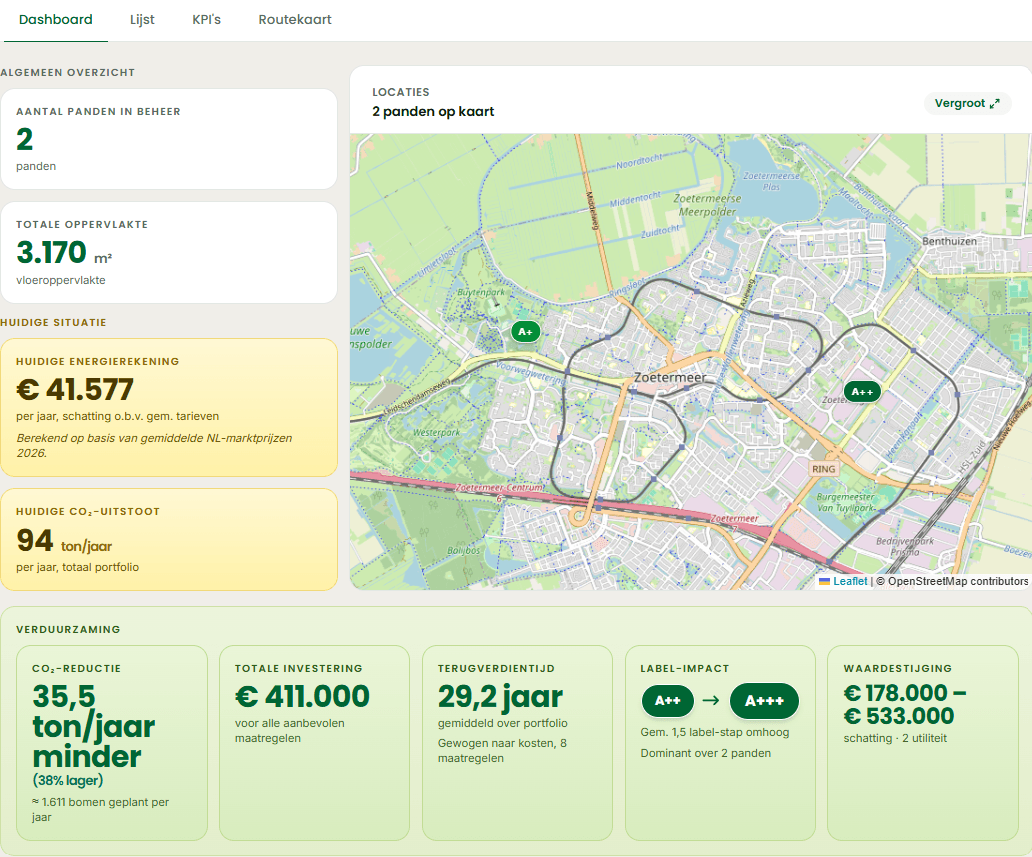The image size is (1032, 857).
Task: Click the '€ 41.577' value
Action: coord(75,389)
